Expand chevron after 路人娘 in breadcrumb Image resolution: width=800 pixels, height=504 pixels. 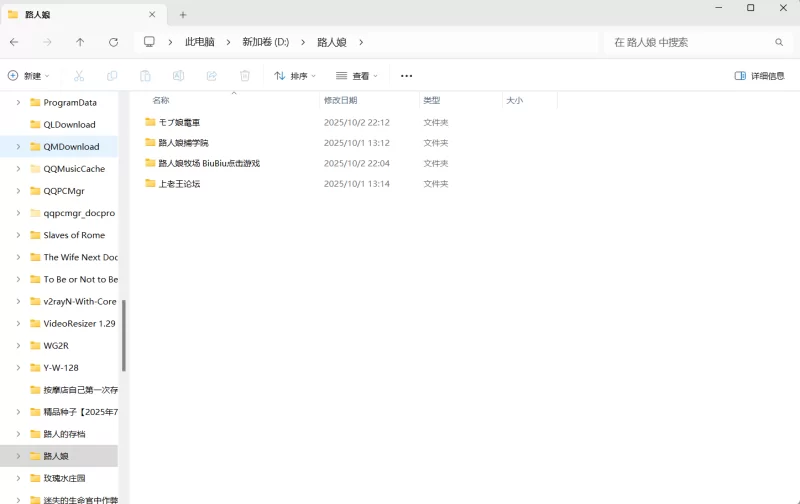[x=361, y=42]
